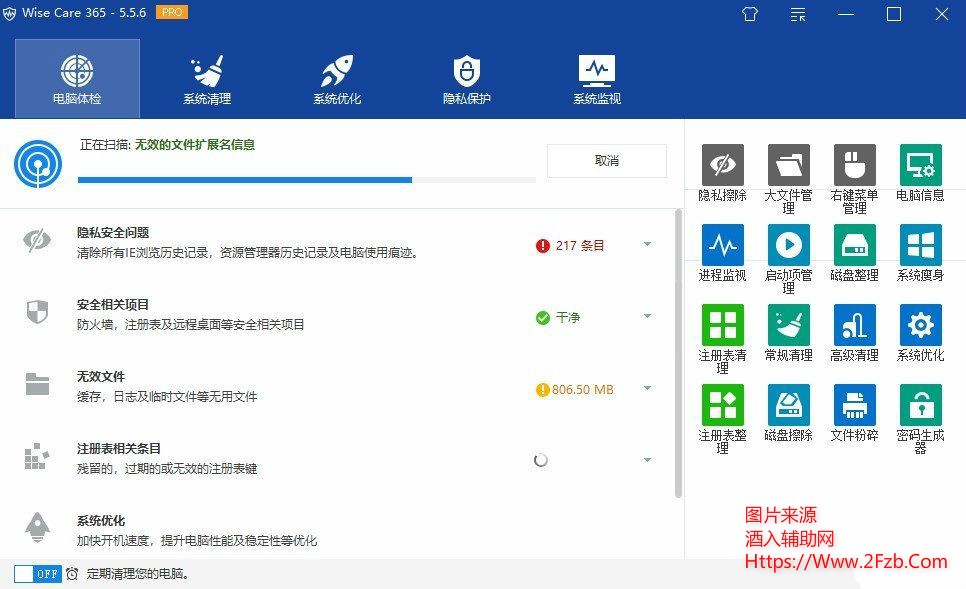966x589 pixels.
Task: Expand the 安全相关项目 row dropdown arrow
Action: pyautogui.click(x=647, y=317)
